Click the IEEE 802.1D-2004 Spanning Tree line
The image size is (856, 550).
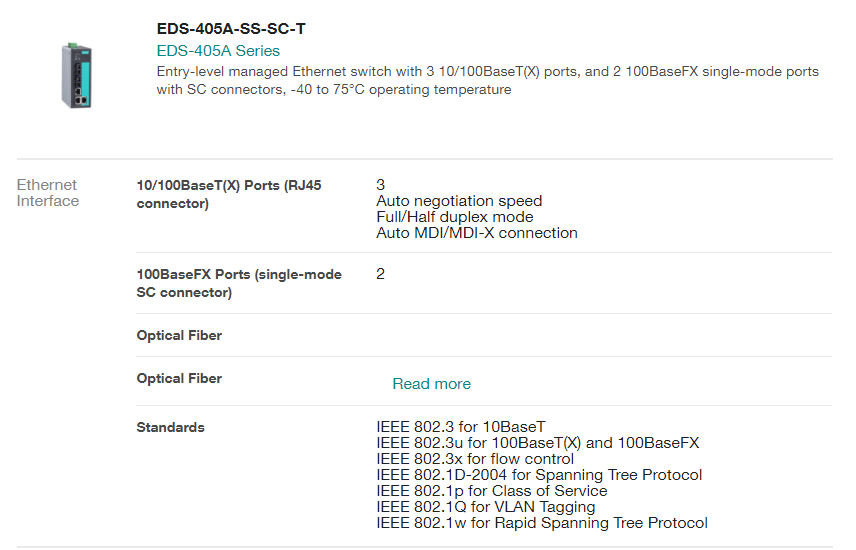pyautogui.click(x=539, y=475)
